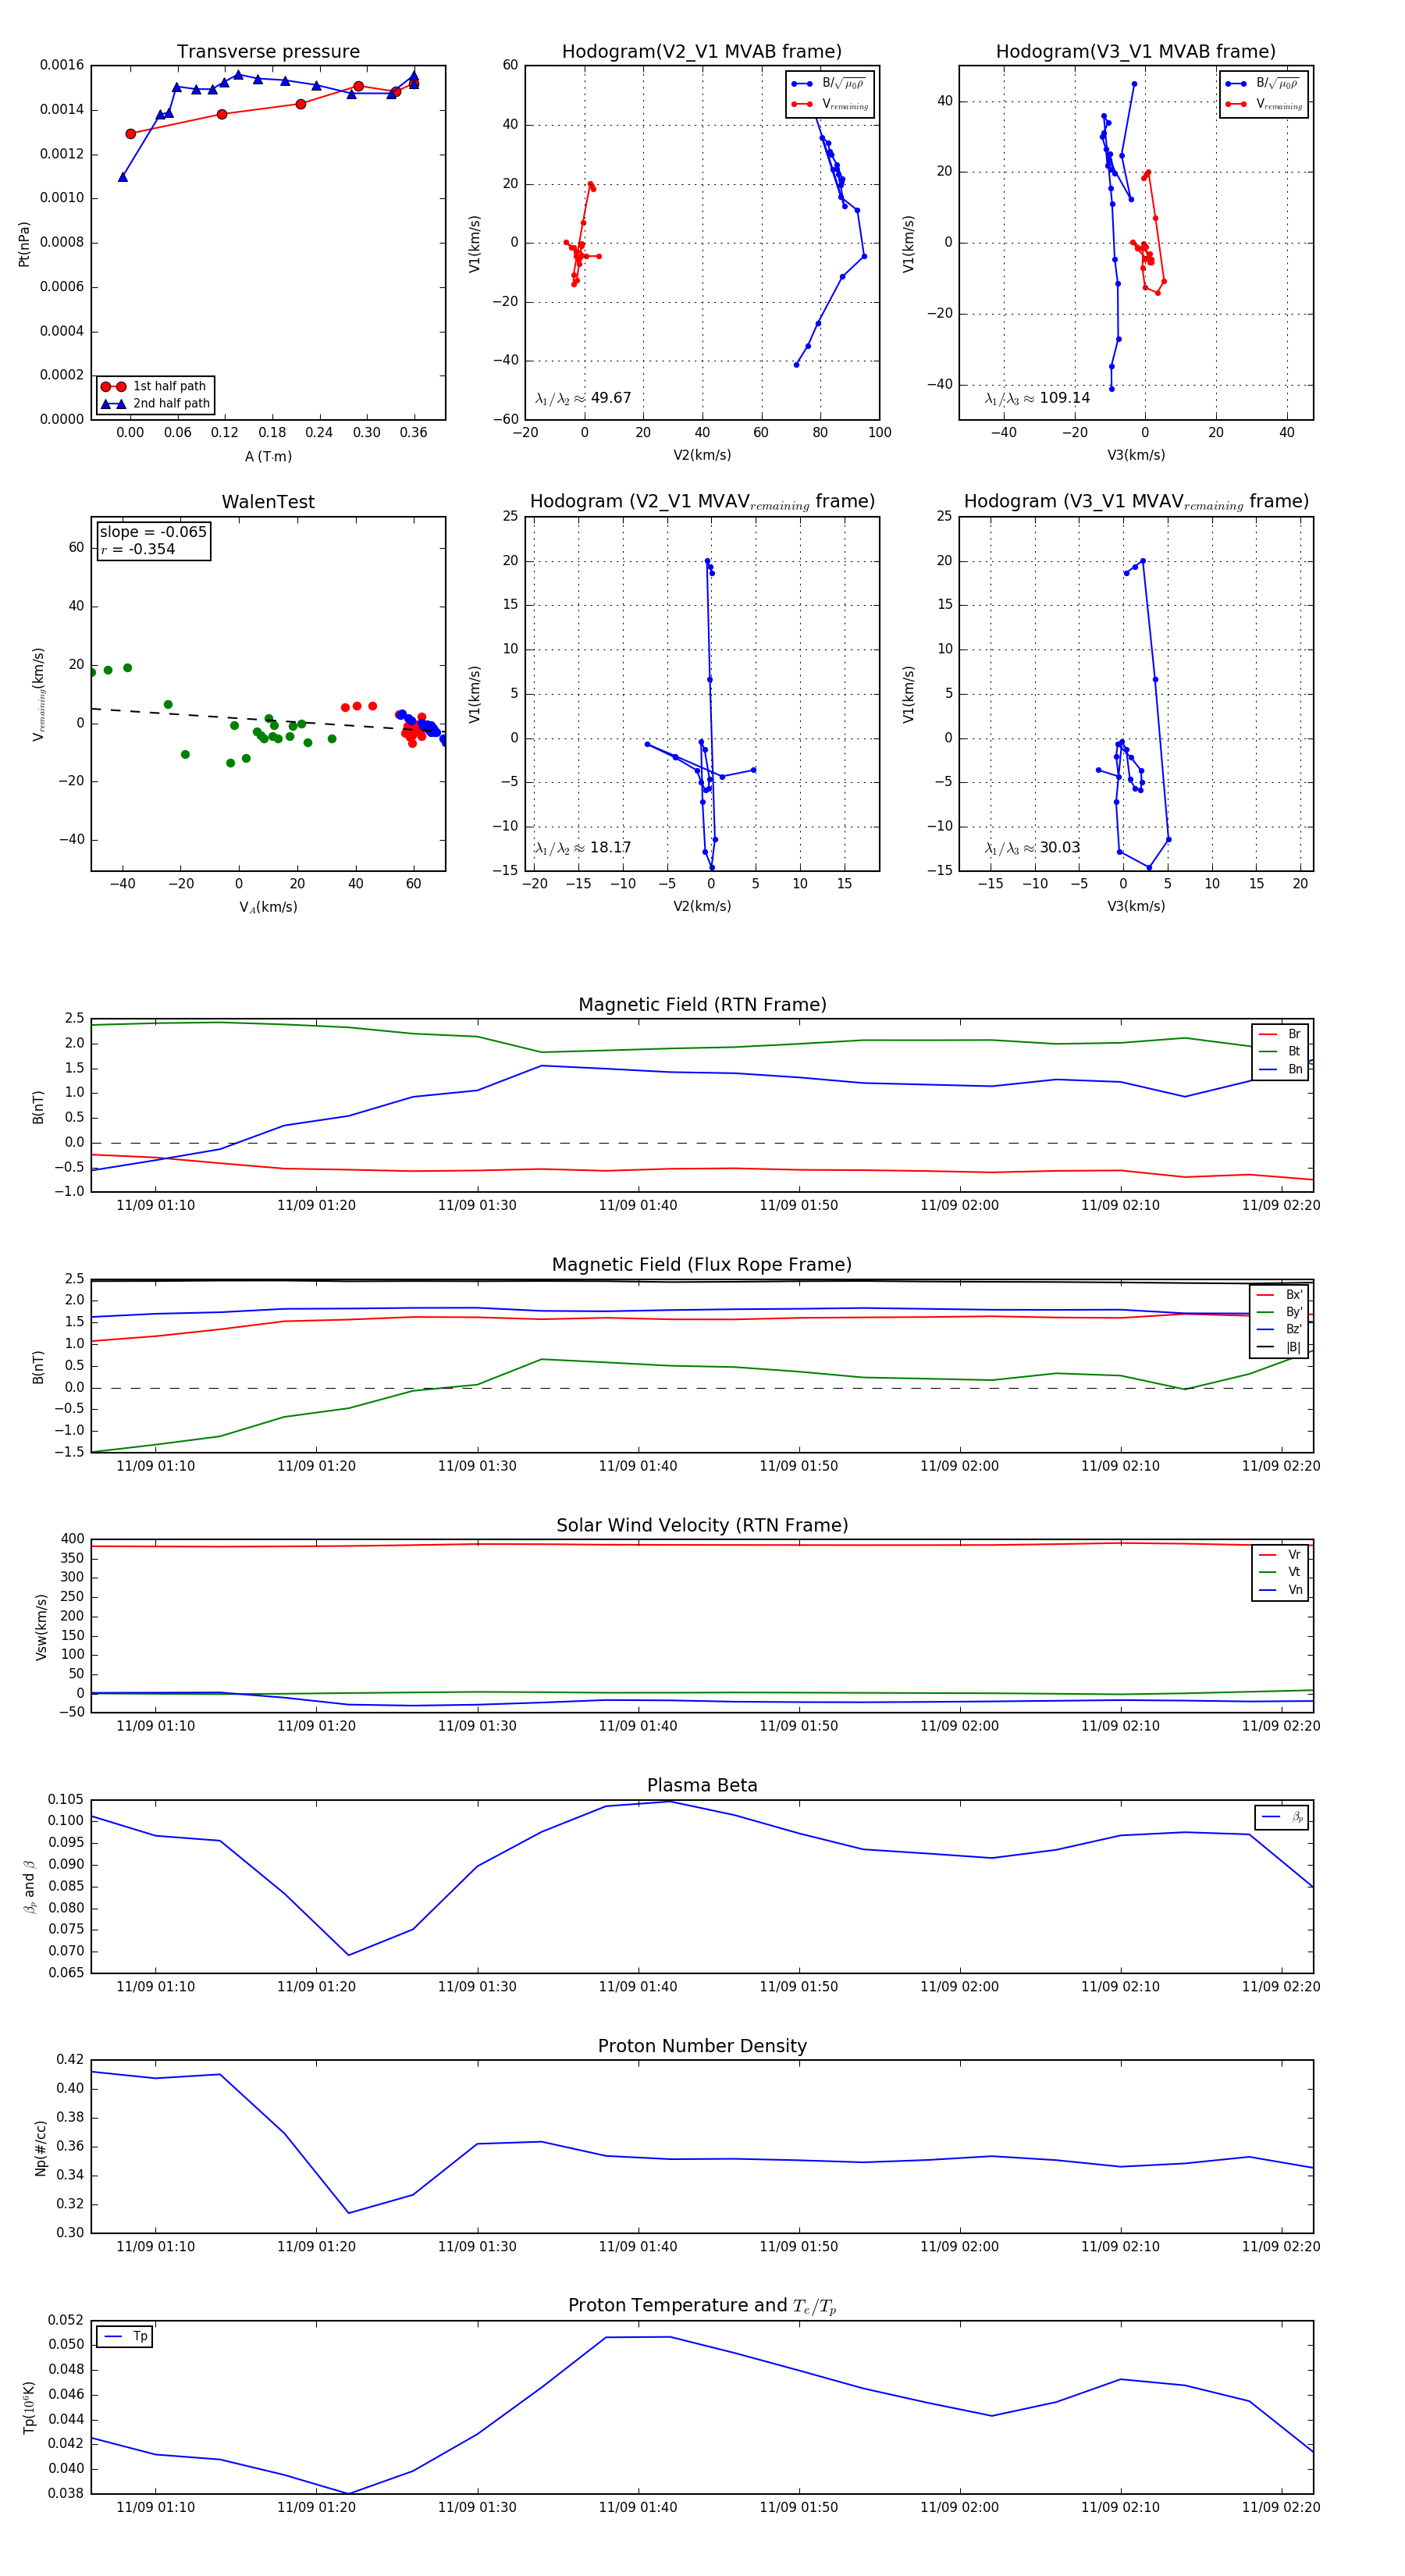Click the "Transverse pressure" plot title
Viewport: 1405px width, 2576px height.
click(268, 52)
